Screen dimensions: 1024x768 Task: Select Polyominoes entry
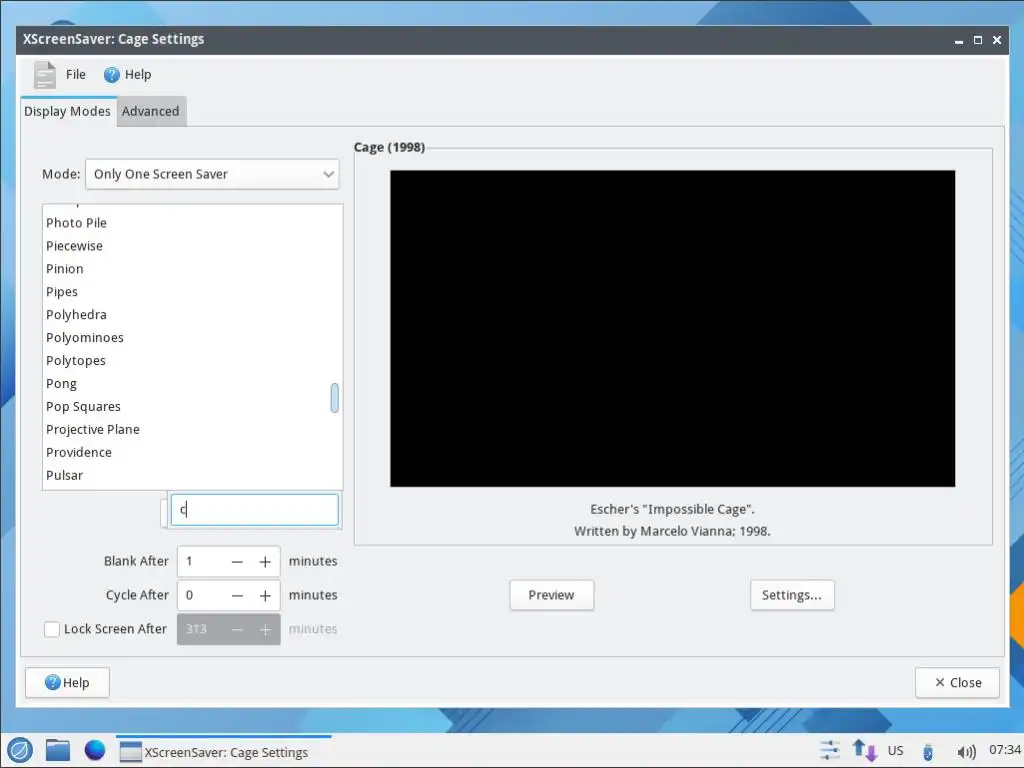pos(192,338)
